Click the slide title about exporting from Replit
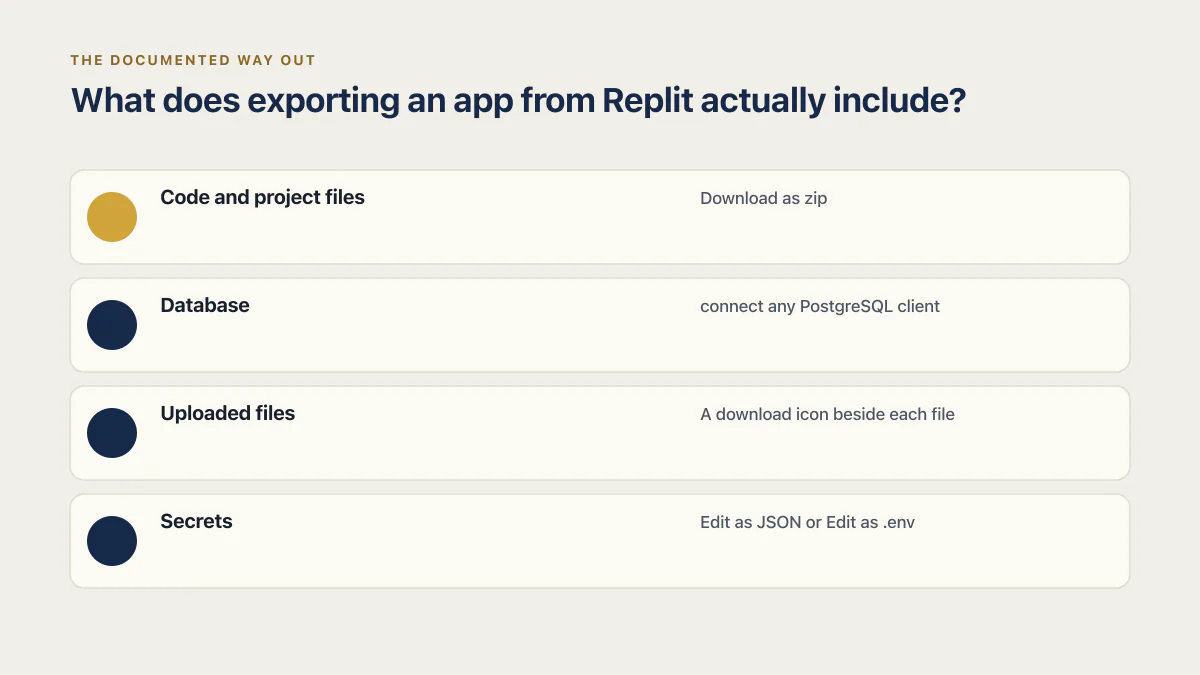 [x=518, y=101]
